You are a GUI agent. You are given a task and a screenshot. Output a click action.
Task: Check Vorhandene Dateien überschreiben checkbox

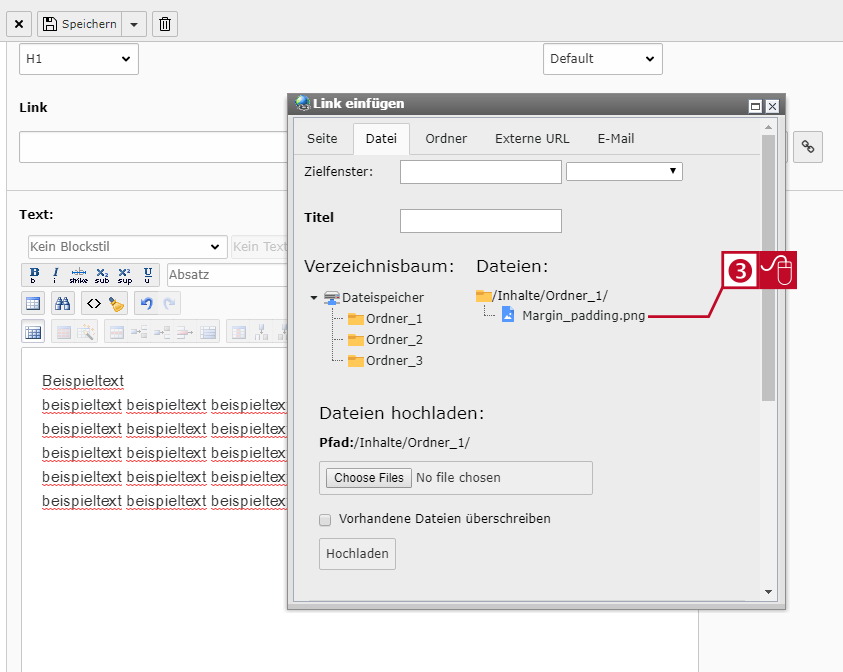click(x=325, y=520)
